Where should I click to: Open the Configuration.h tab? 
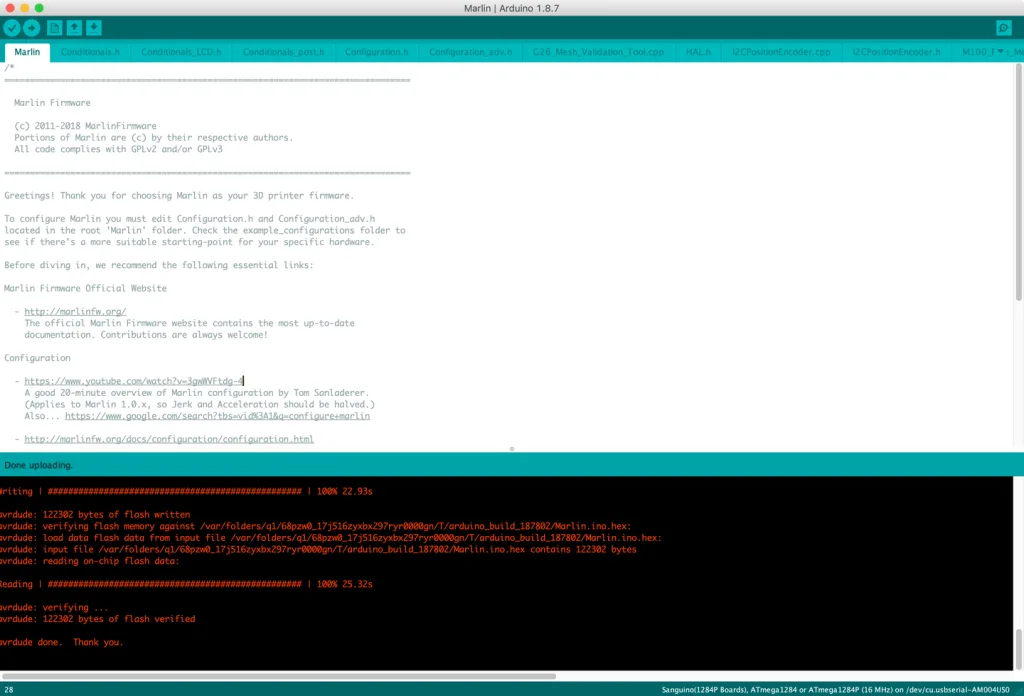[x=376, y=52]
